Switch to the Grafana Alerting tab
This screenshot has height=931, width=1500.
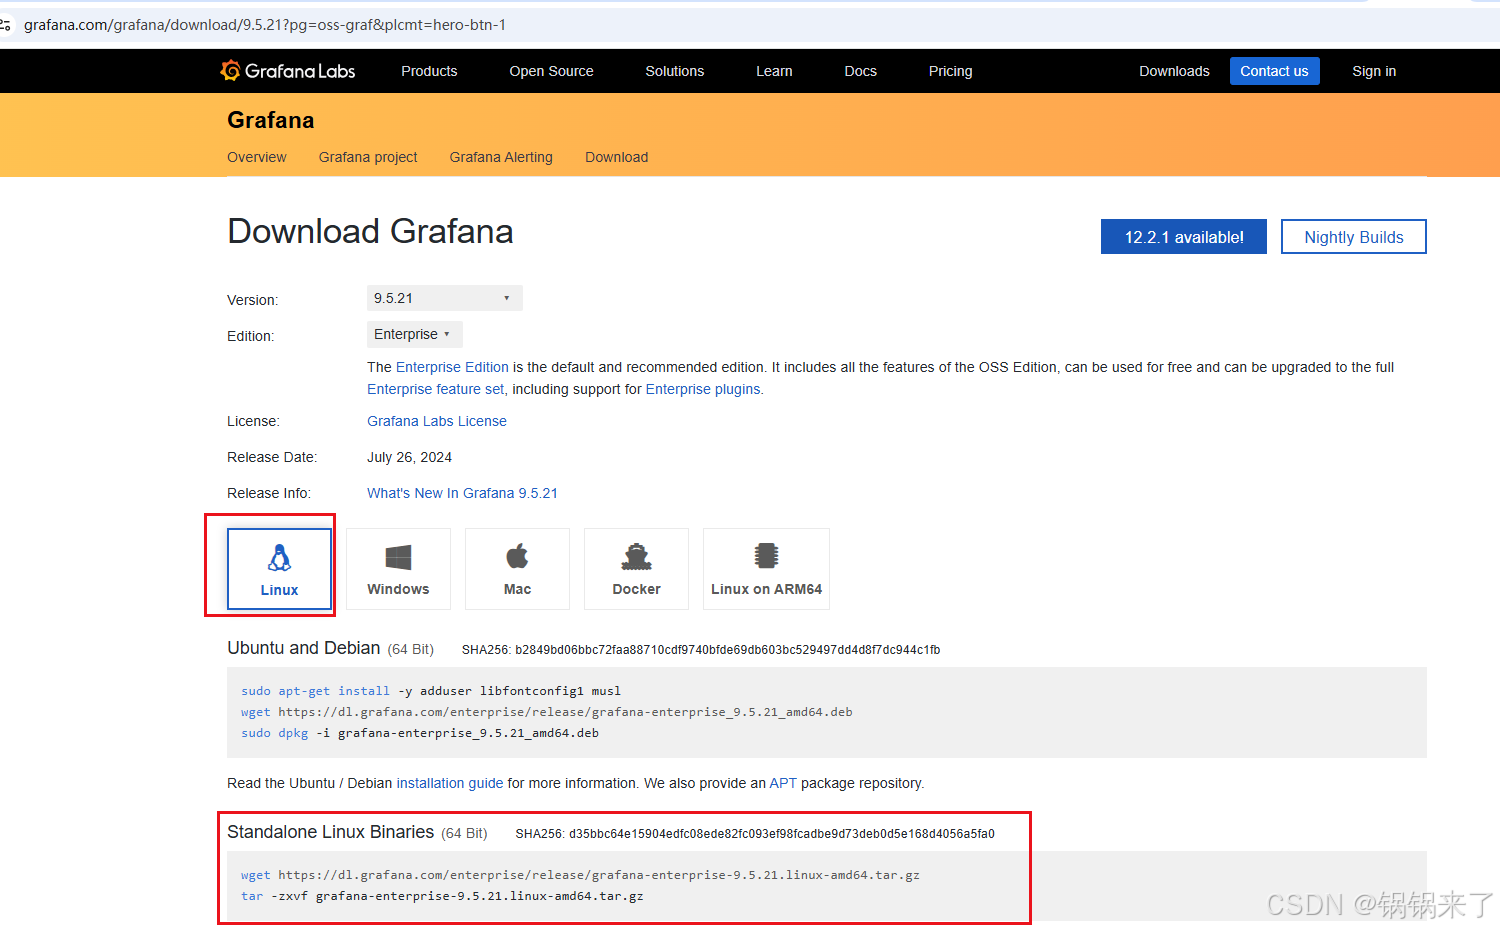[x=501, y=157]
